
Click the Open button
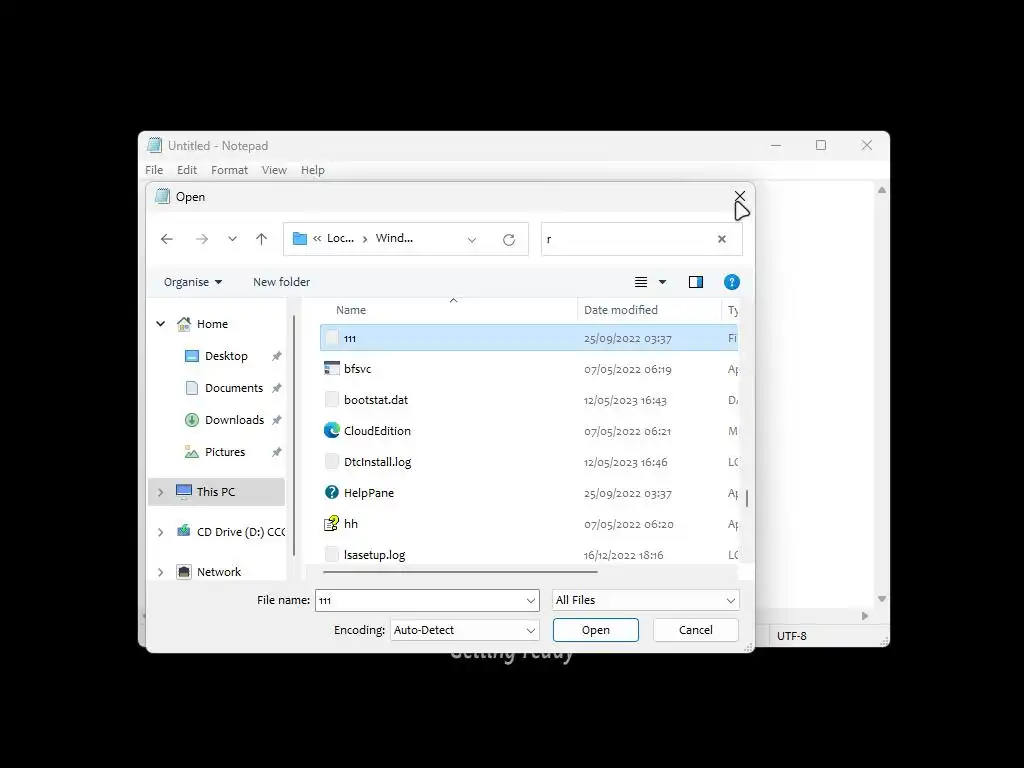click(x=596, y=630)
